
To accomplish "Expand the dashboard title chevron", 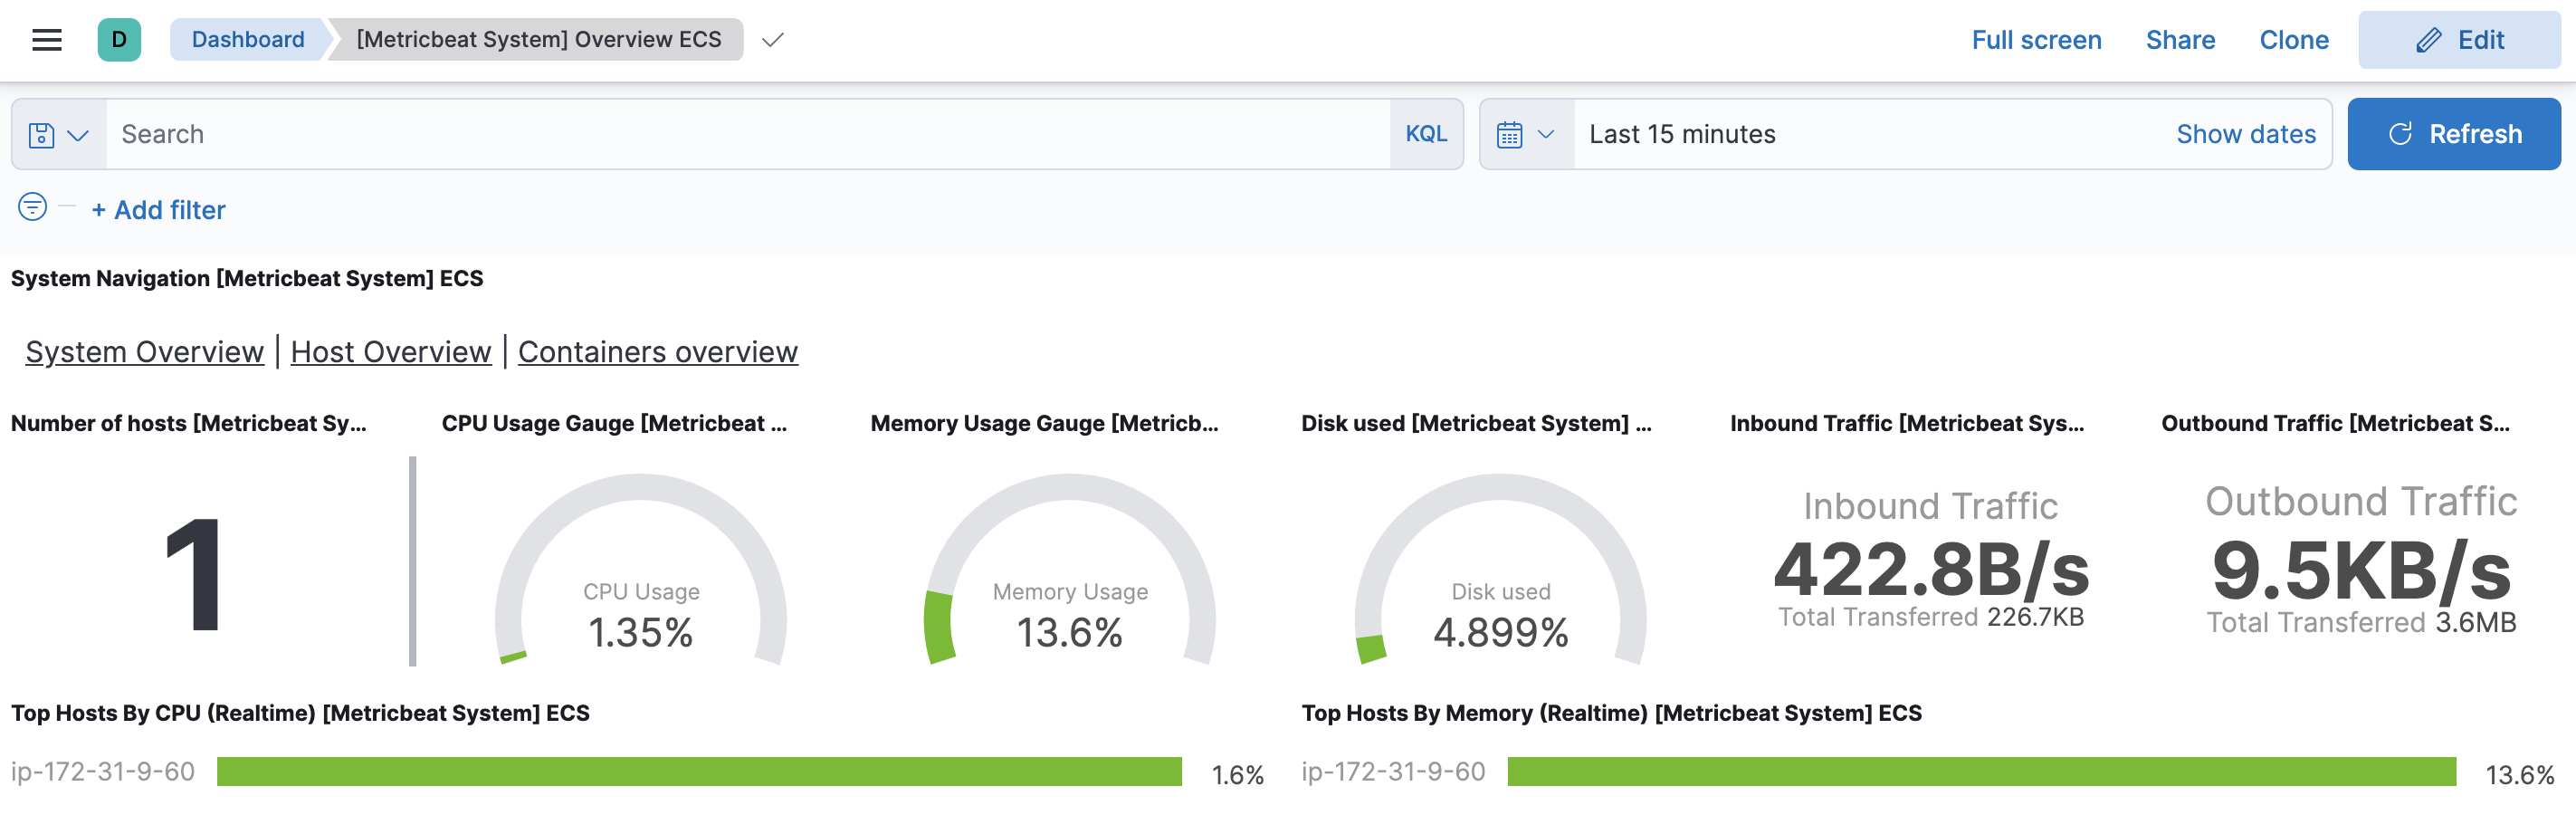I will tap(772, 41).
